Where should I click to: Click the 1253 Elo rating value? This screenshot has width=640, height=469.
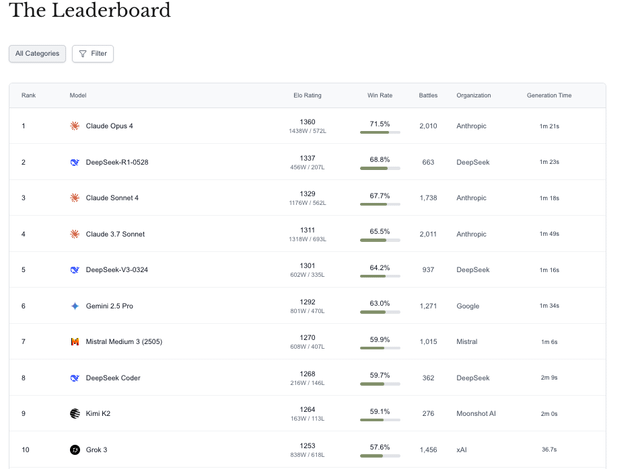tap(307, 445)
